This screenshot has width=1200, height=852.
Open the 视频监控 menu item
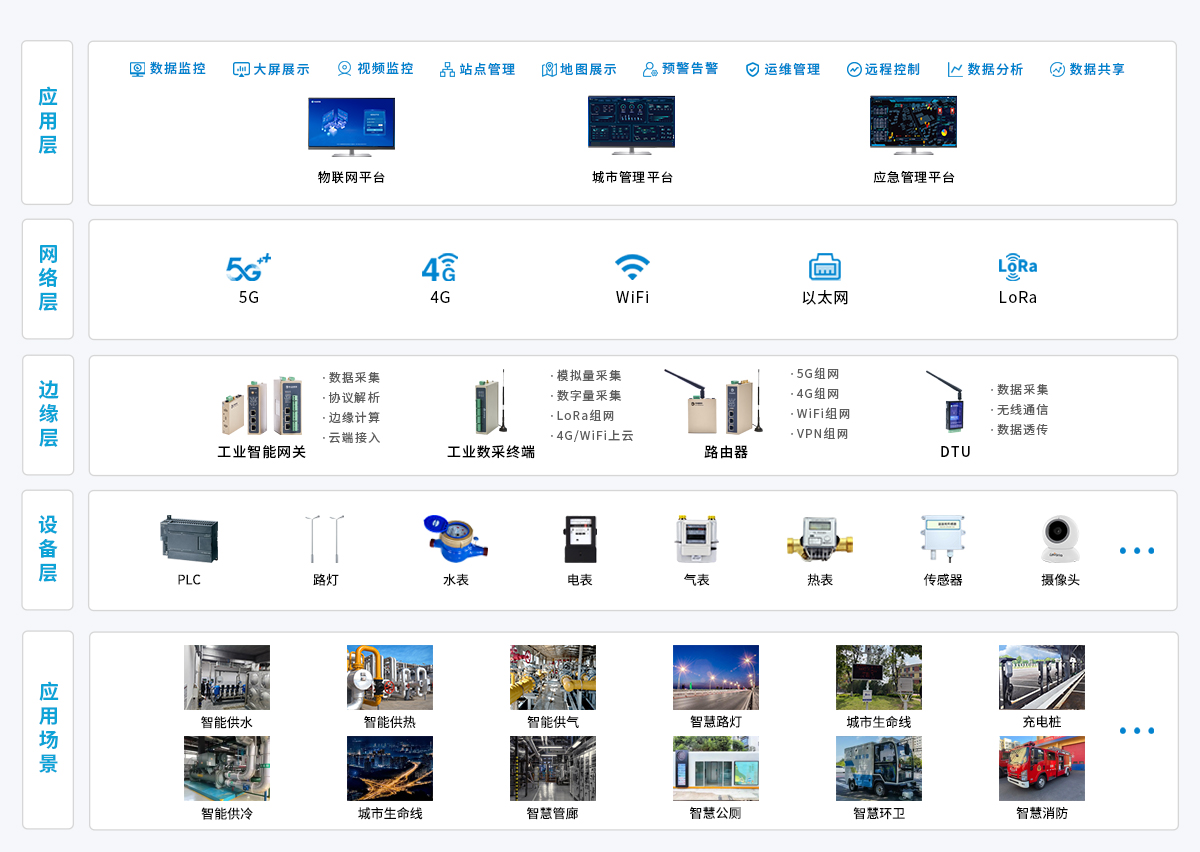[375, 69]
